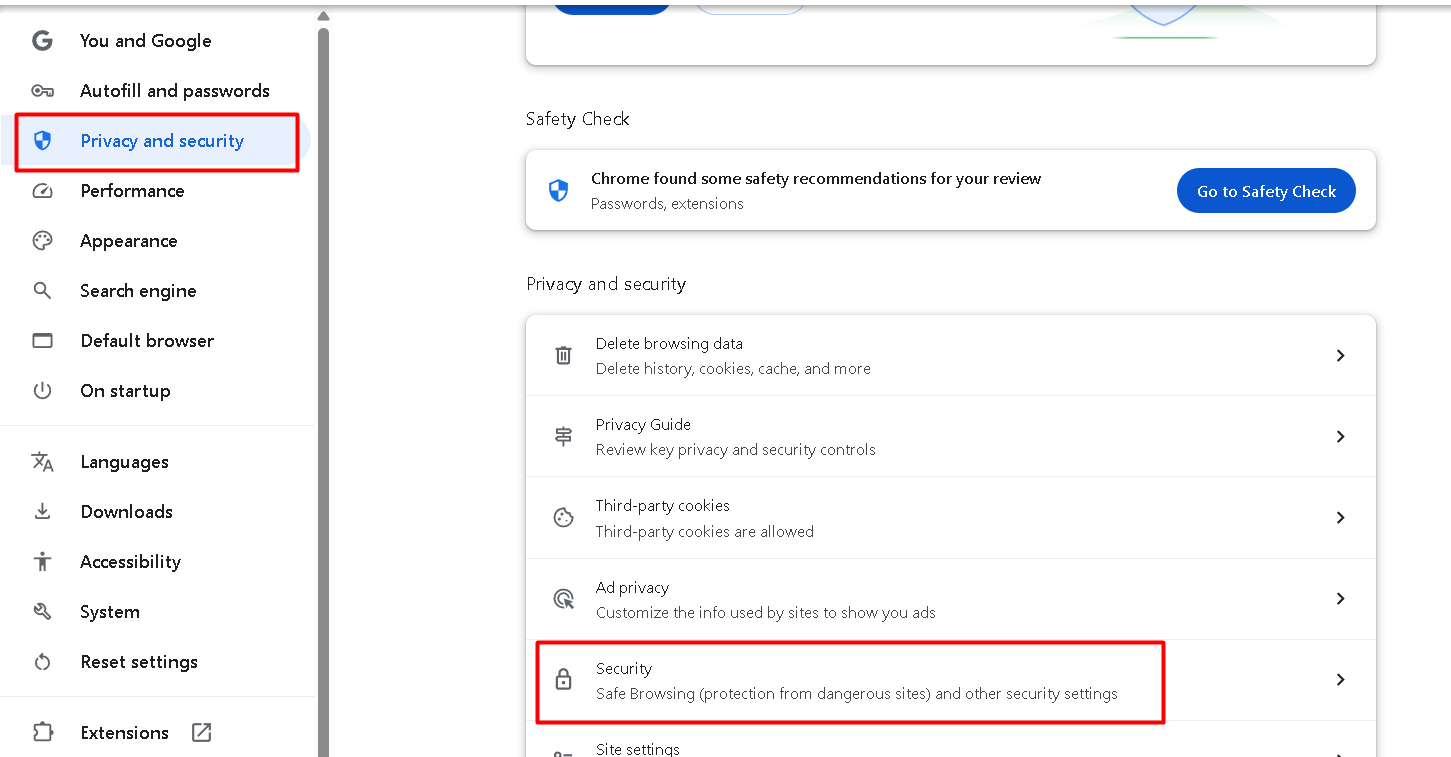Click 'Customize the info used by sites' description
Image resolution: width=1451 pixels, height=757 pixels.
pyautogui.click(x=766, y=613)
